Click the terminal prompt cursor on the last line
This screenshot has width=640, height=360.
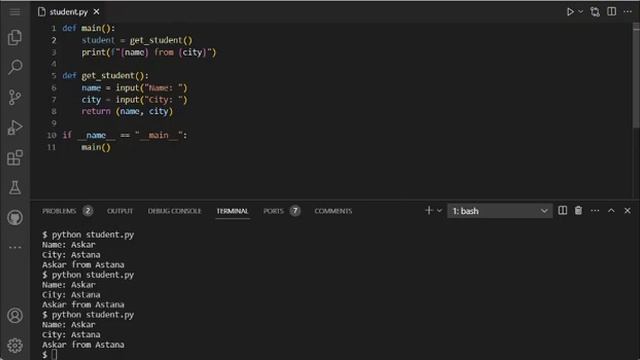point(54,355)
